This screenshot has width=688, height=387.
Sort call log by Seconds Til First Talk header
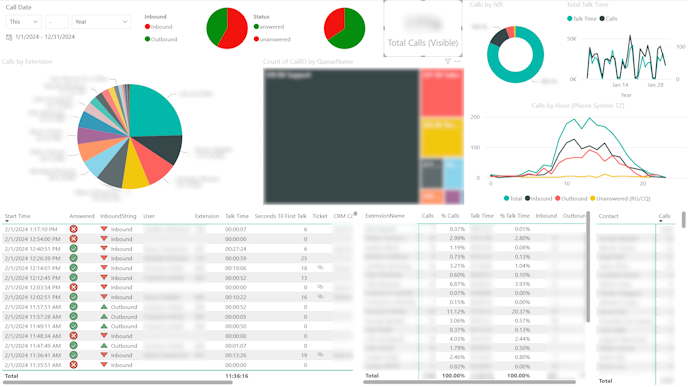[x=280, y=216]
